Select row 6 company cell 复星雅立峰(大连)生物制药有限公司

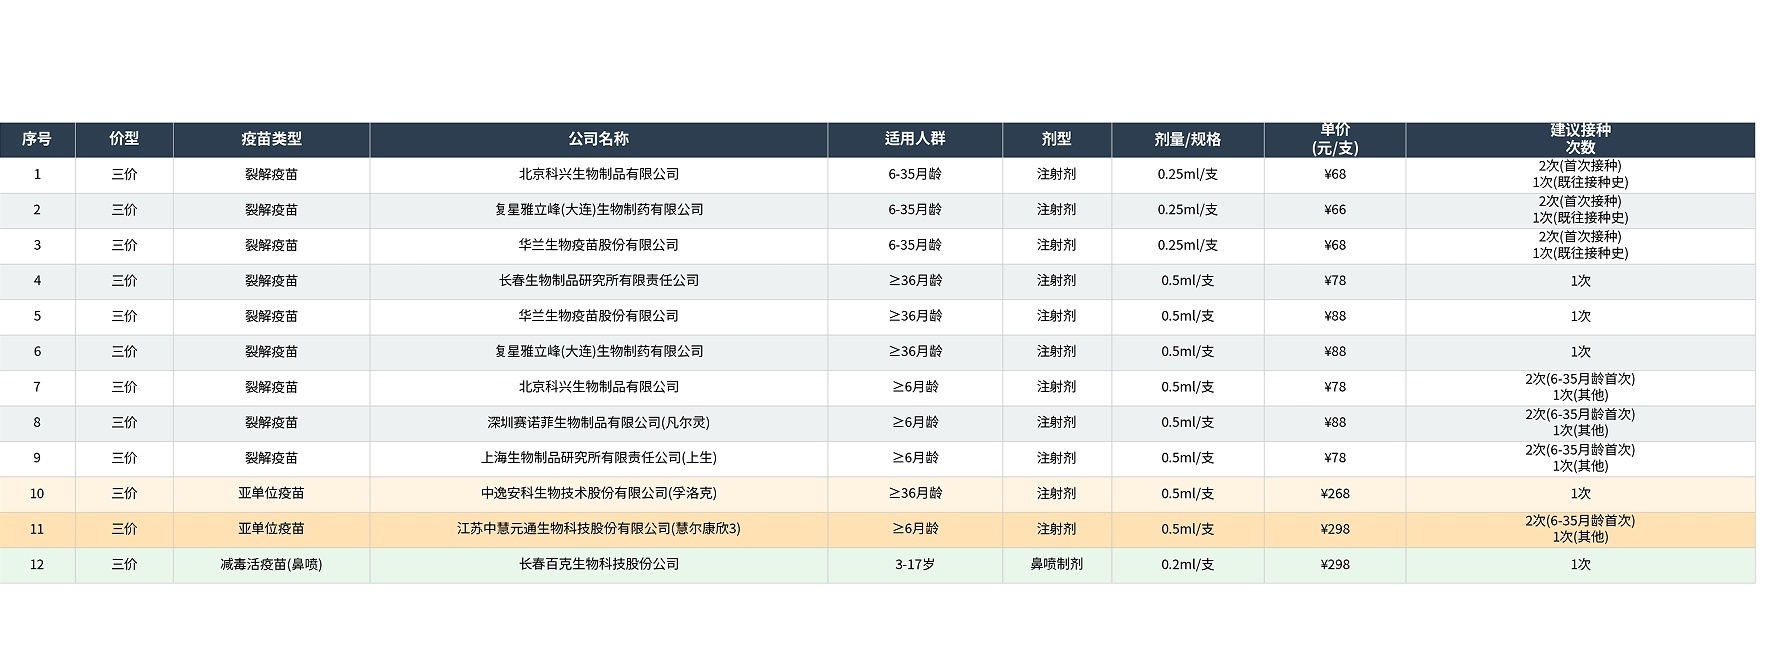point(598,352)
